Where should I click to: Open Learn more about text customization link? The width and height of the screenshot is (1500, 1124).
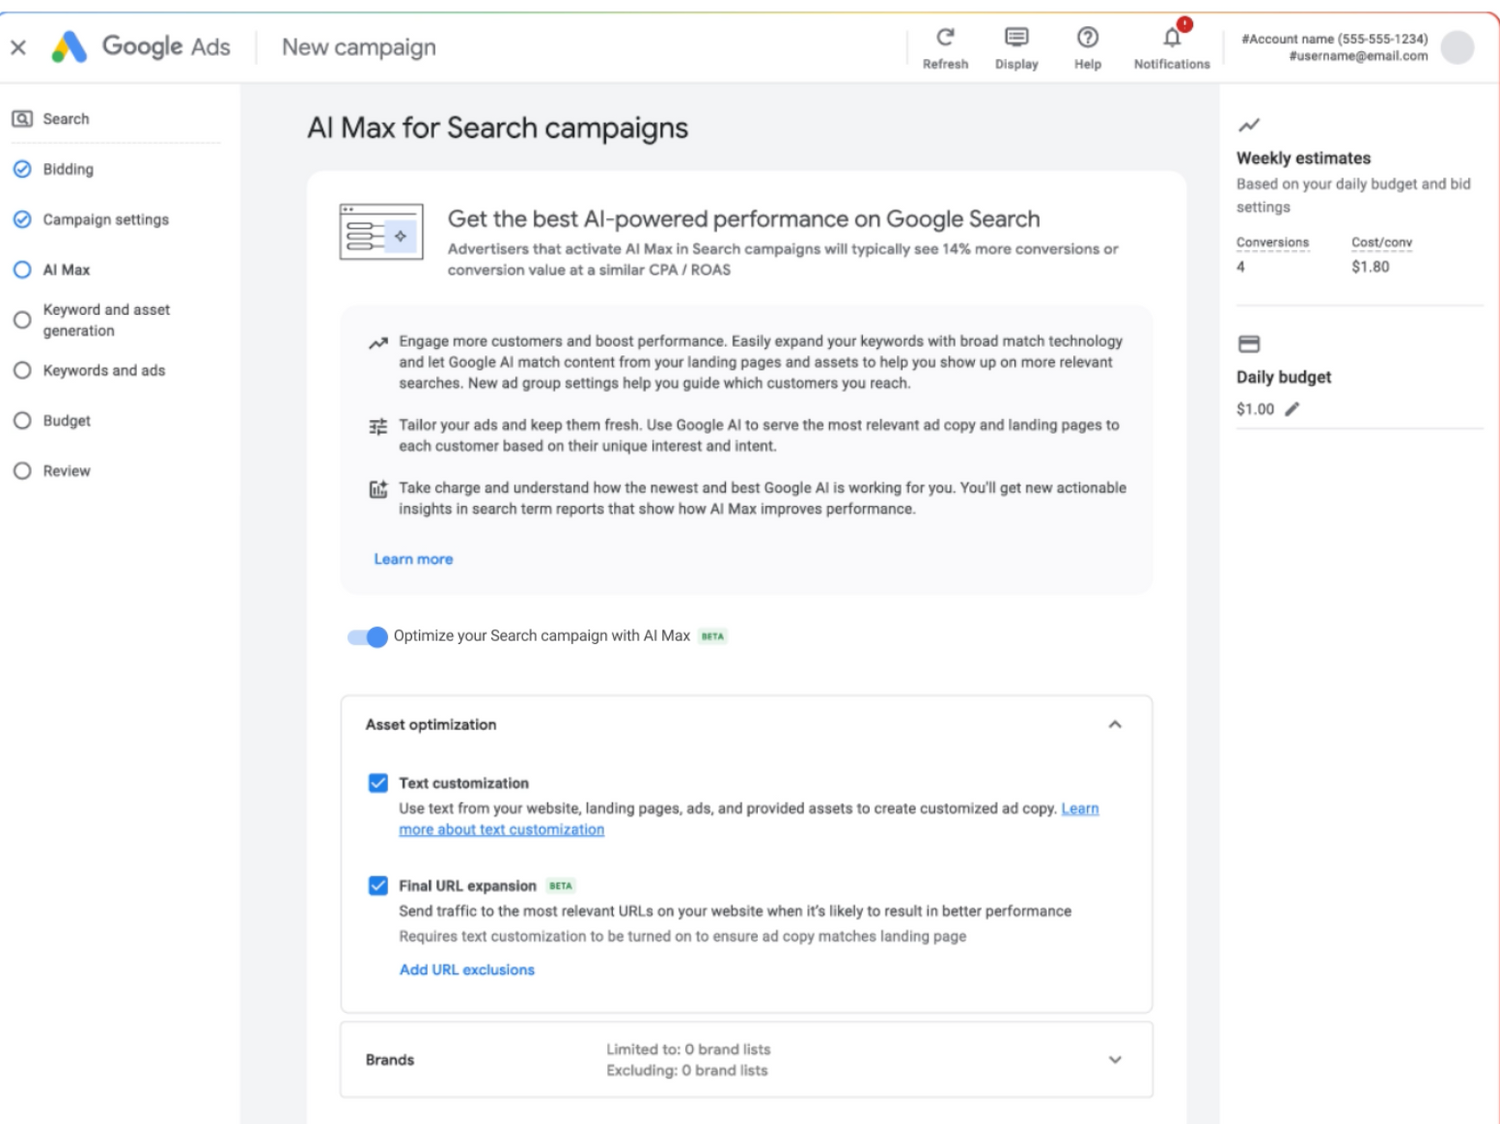click(x=501, y=830)
